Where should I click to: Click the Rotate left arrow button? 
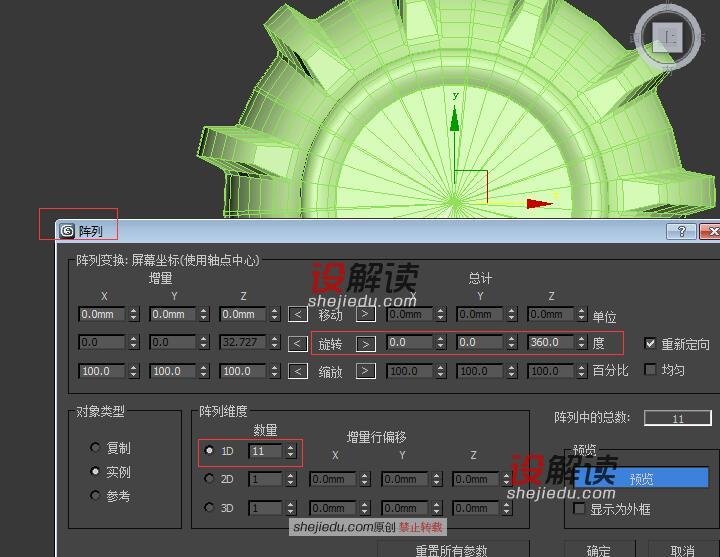click(297, 343)
